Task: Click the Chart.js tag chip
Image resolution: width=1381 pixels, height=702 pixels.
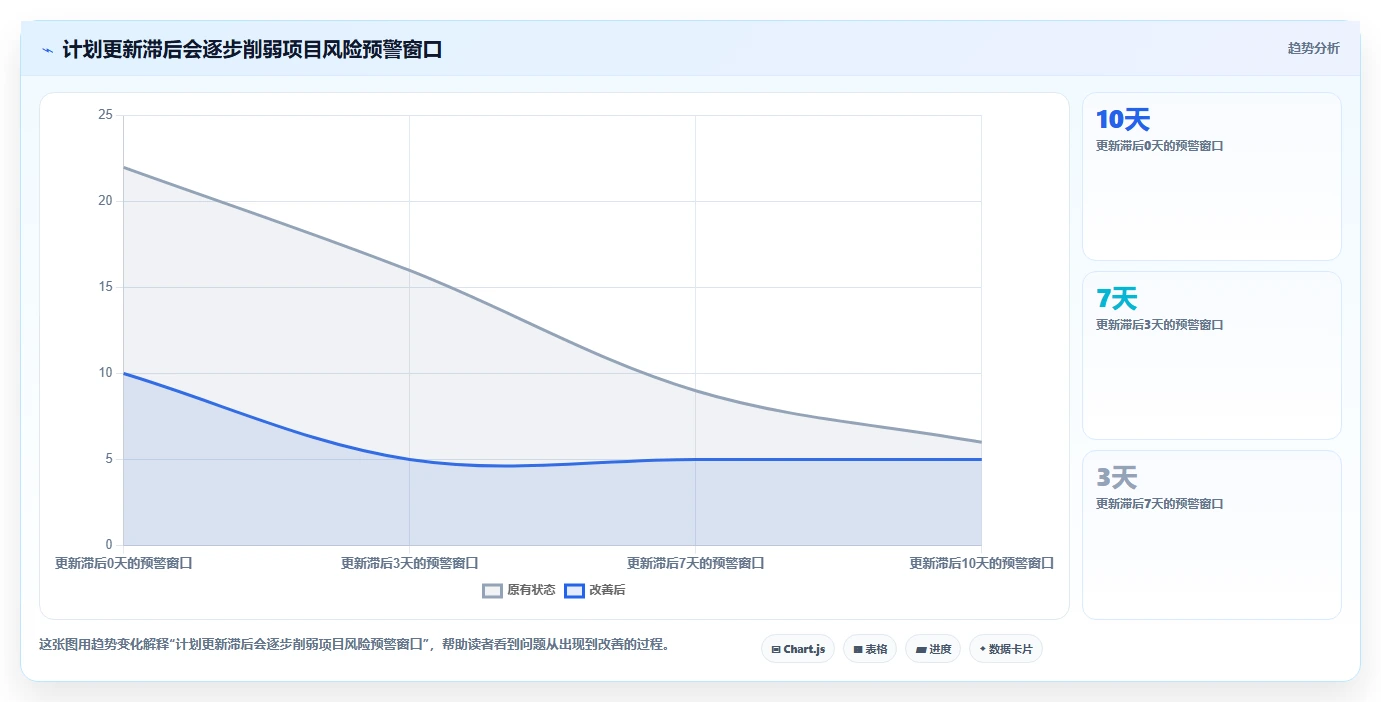Action: 798,649
